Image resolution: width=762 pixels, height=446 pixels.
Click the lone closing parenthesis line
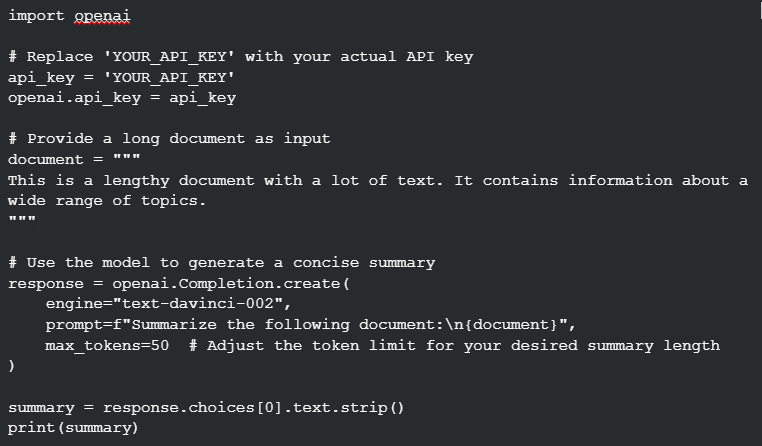pyautogui.click(x=12, y=366)
